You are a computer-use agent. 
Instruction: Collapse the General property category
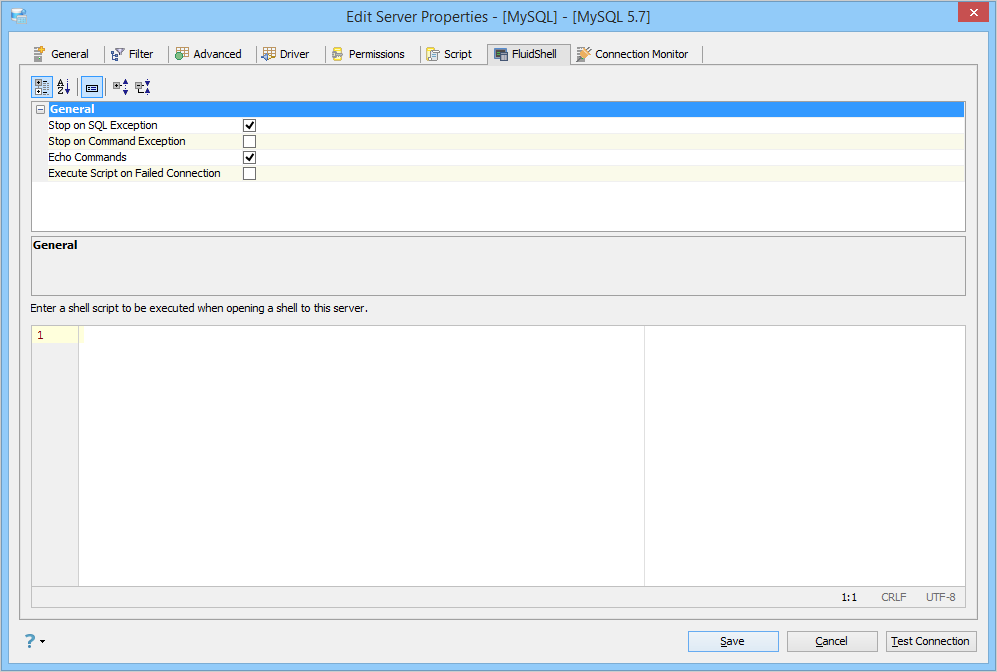(41, 109)
